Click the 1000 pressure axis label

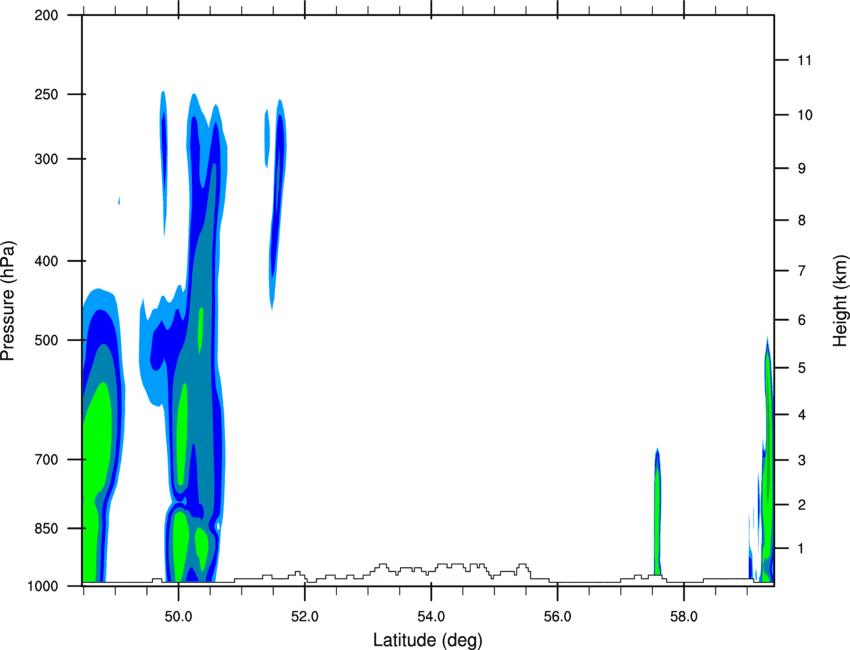43,586
